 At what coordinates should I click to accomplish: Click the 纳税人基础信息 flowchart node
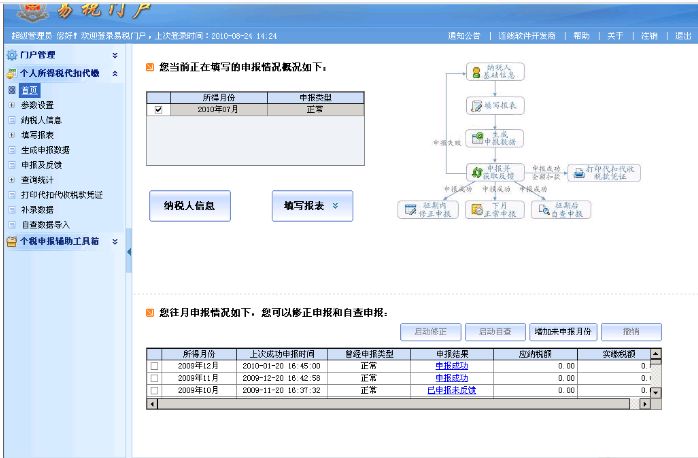coord(495,72)
